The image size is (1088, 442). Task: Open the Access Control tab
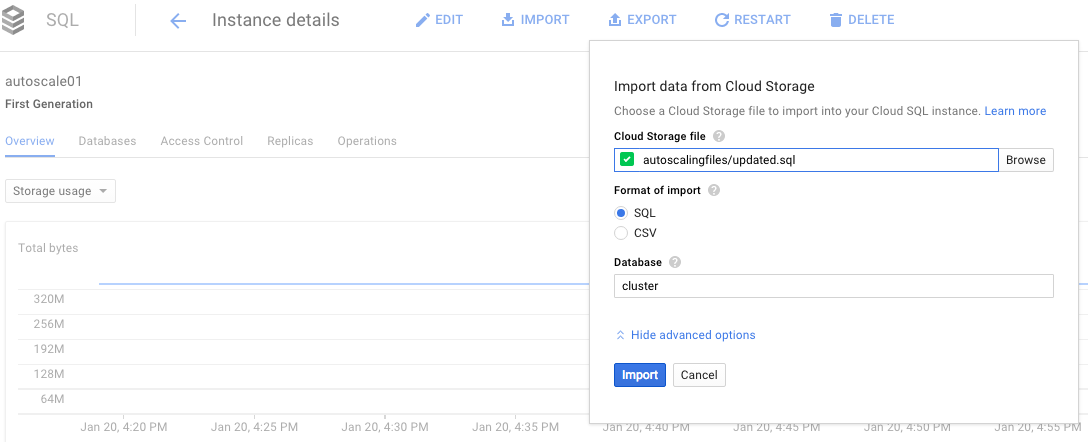coord(202,141)
